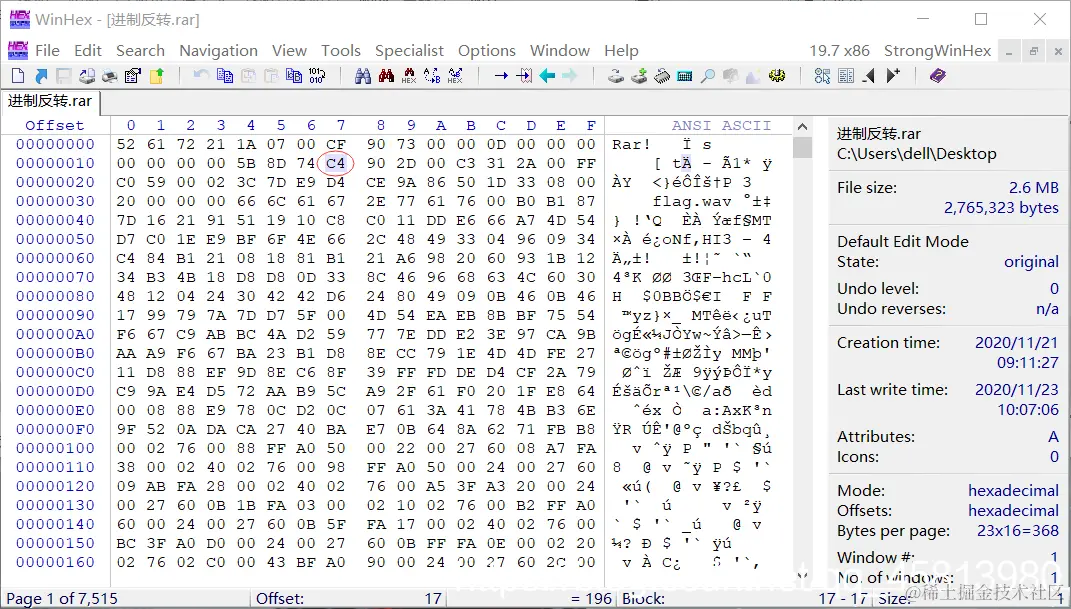Open the View menu
Image resolution: width=1071 pixels, height=609 pixels.
[x=289, y=51]
